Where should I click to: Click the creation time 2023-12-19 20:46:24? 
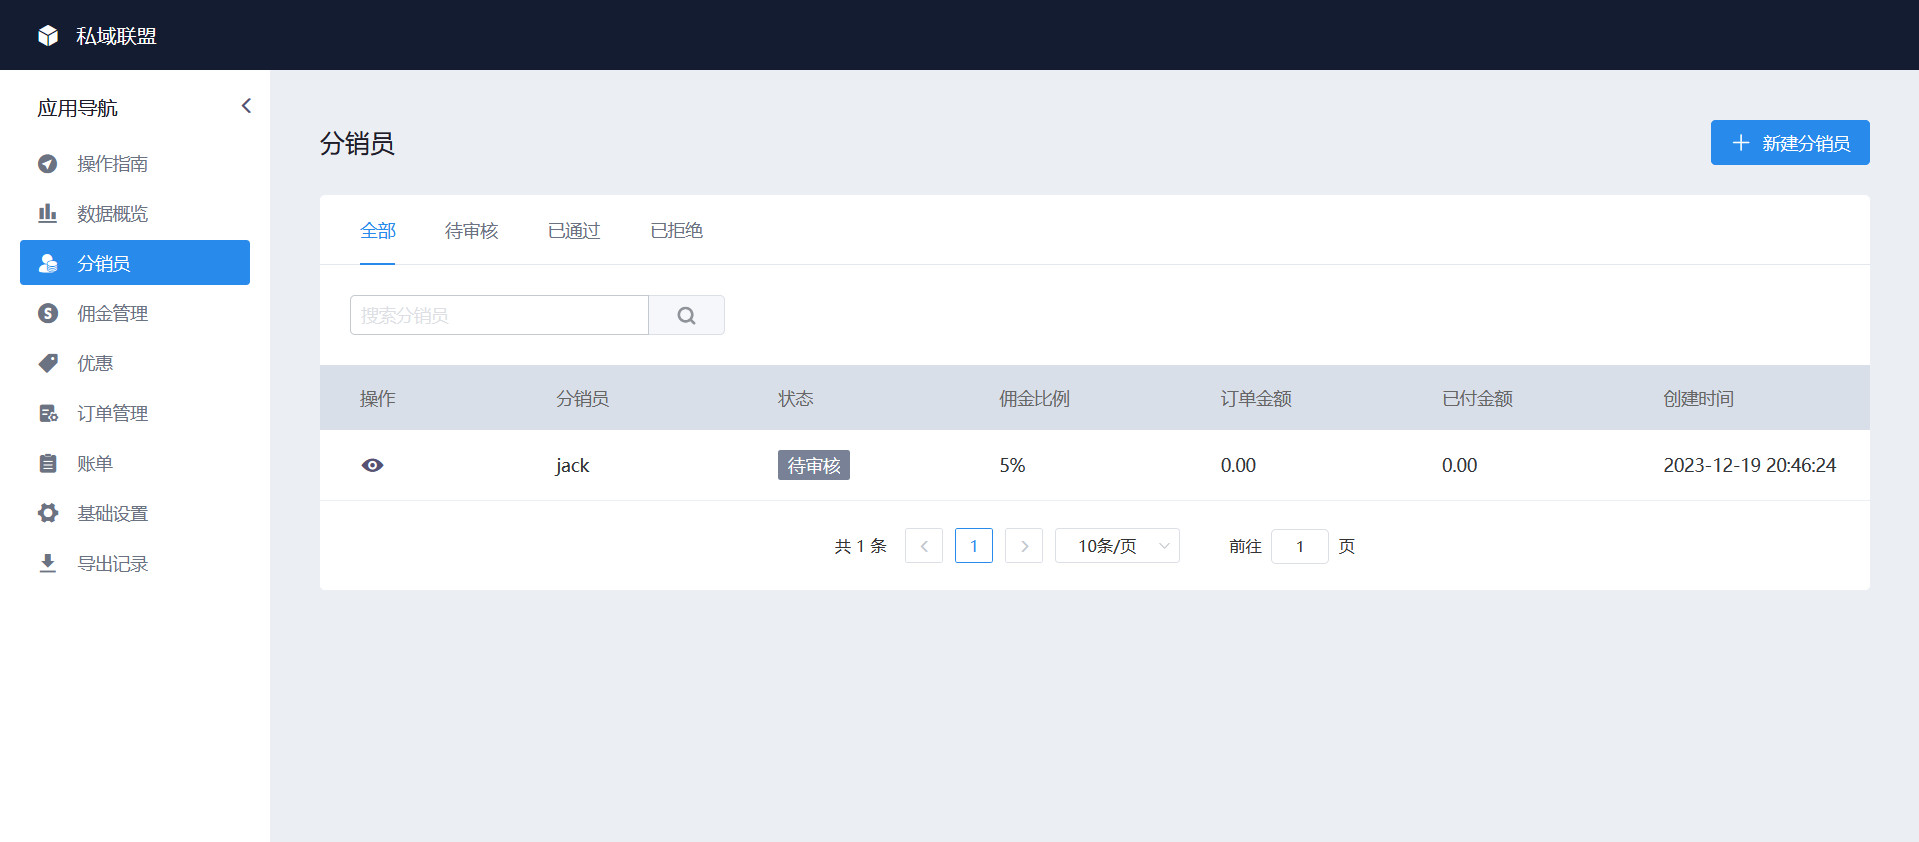click(1750, 465)
